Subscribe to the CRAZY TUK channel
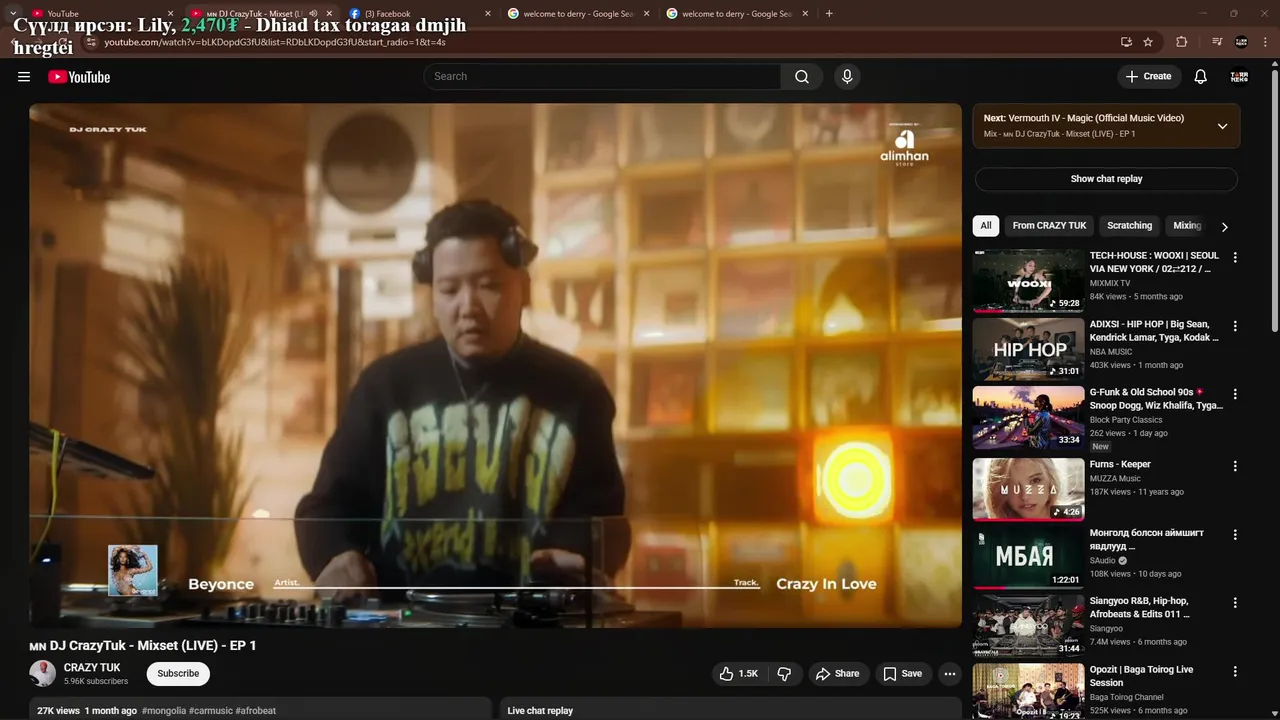This screenshot has width=1280, height=720. coord(178,674)
